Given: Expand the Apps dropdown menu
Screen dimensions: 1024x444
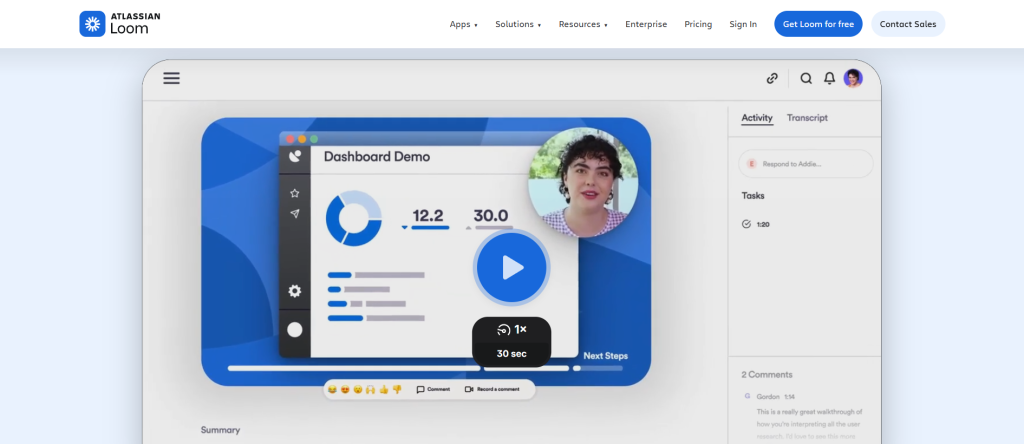Looking at the screenshot, I should 463,24.
